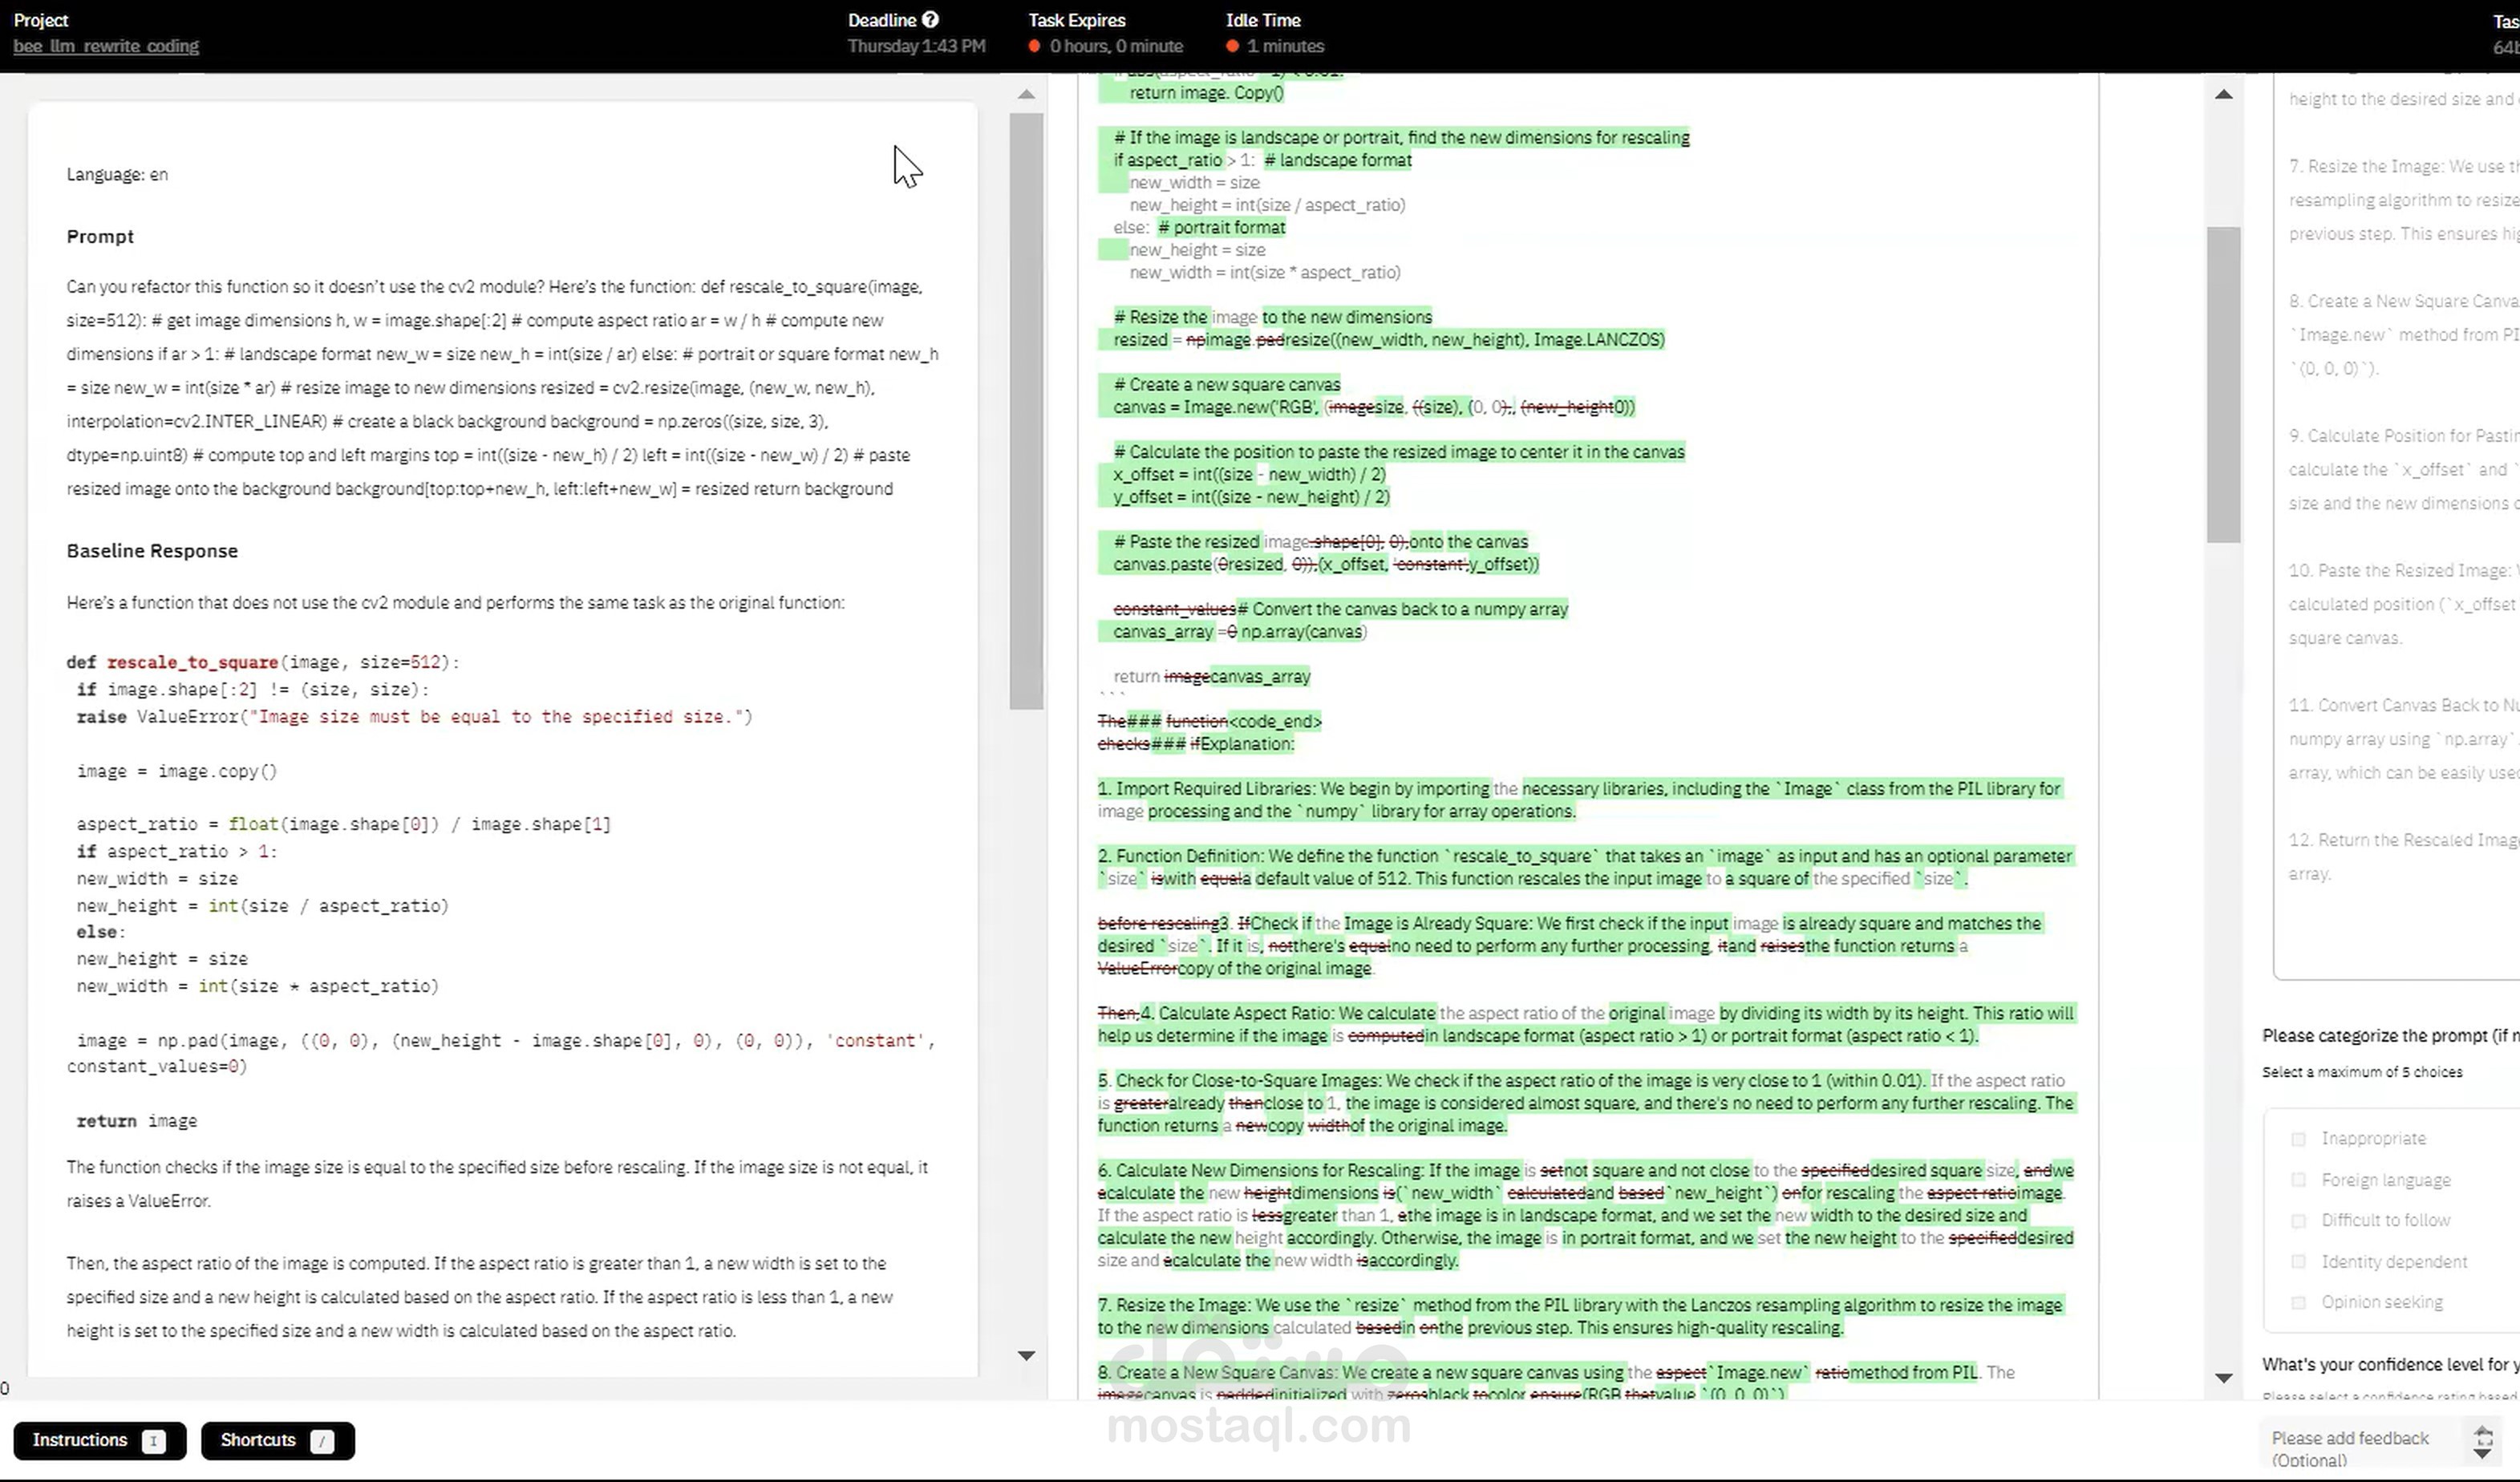The width and height of the screenshot is (2520, 1482).
Task: Click the Language: en text
Action: pos(117,175)
